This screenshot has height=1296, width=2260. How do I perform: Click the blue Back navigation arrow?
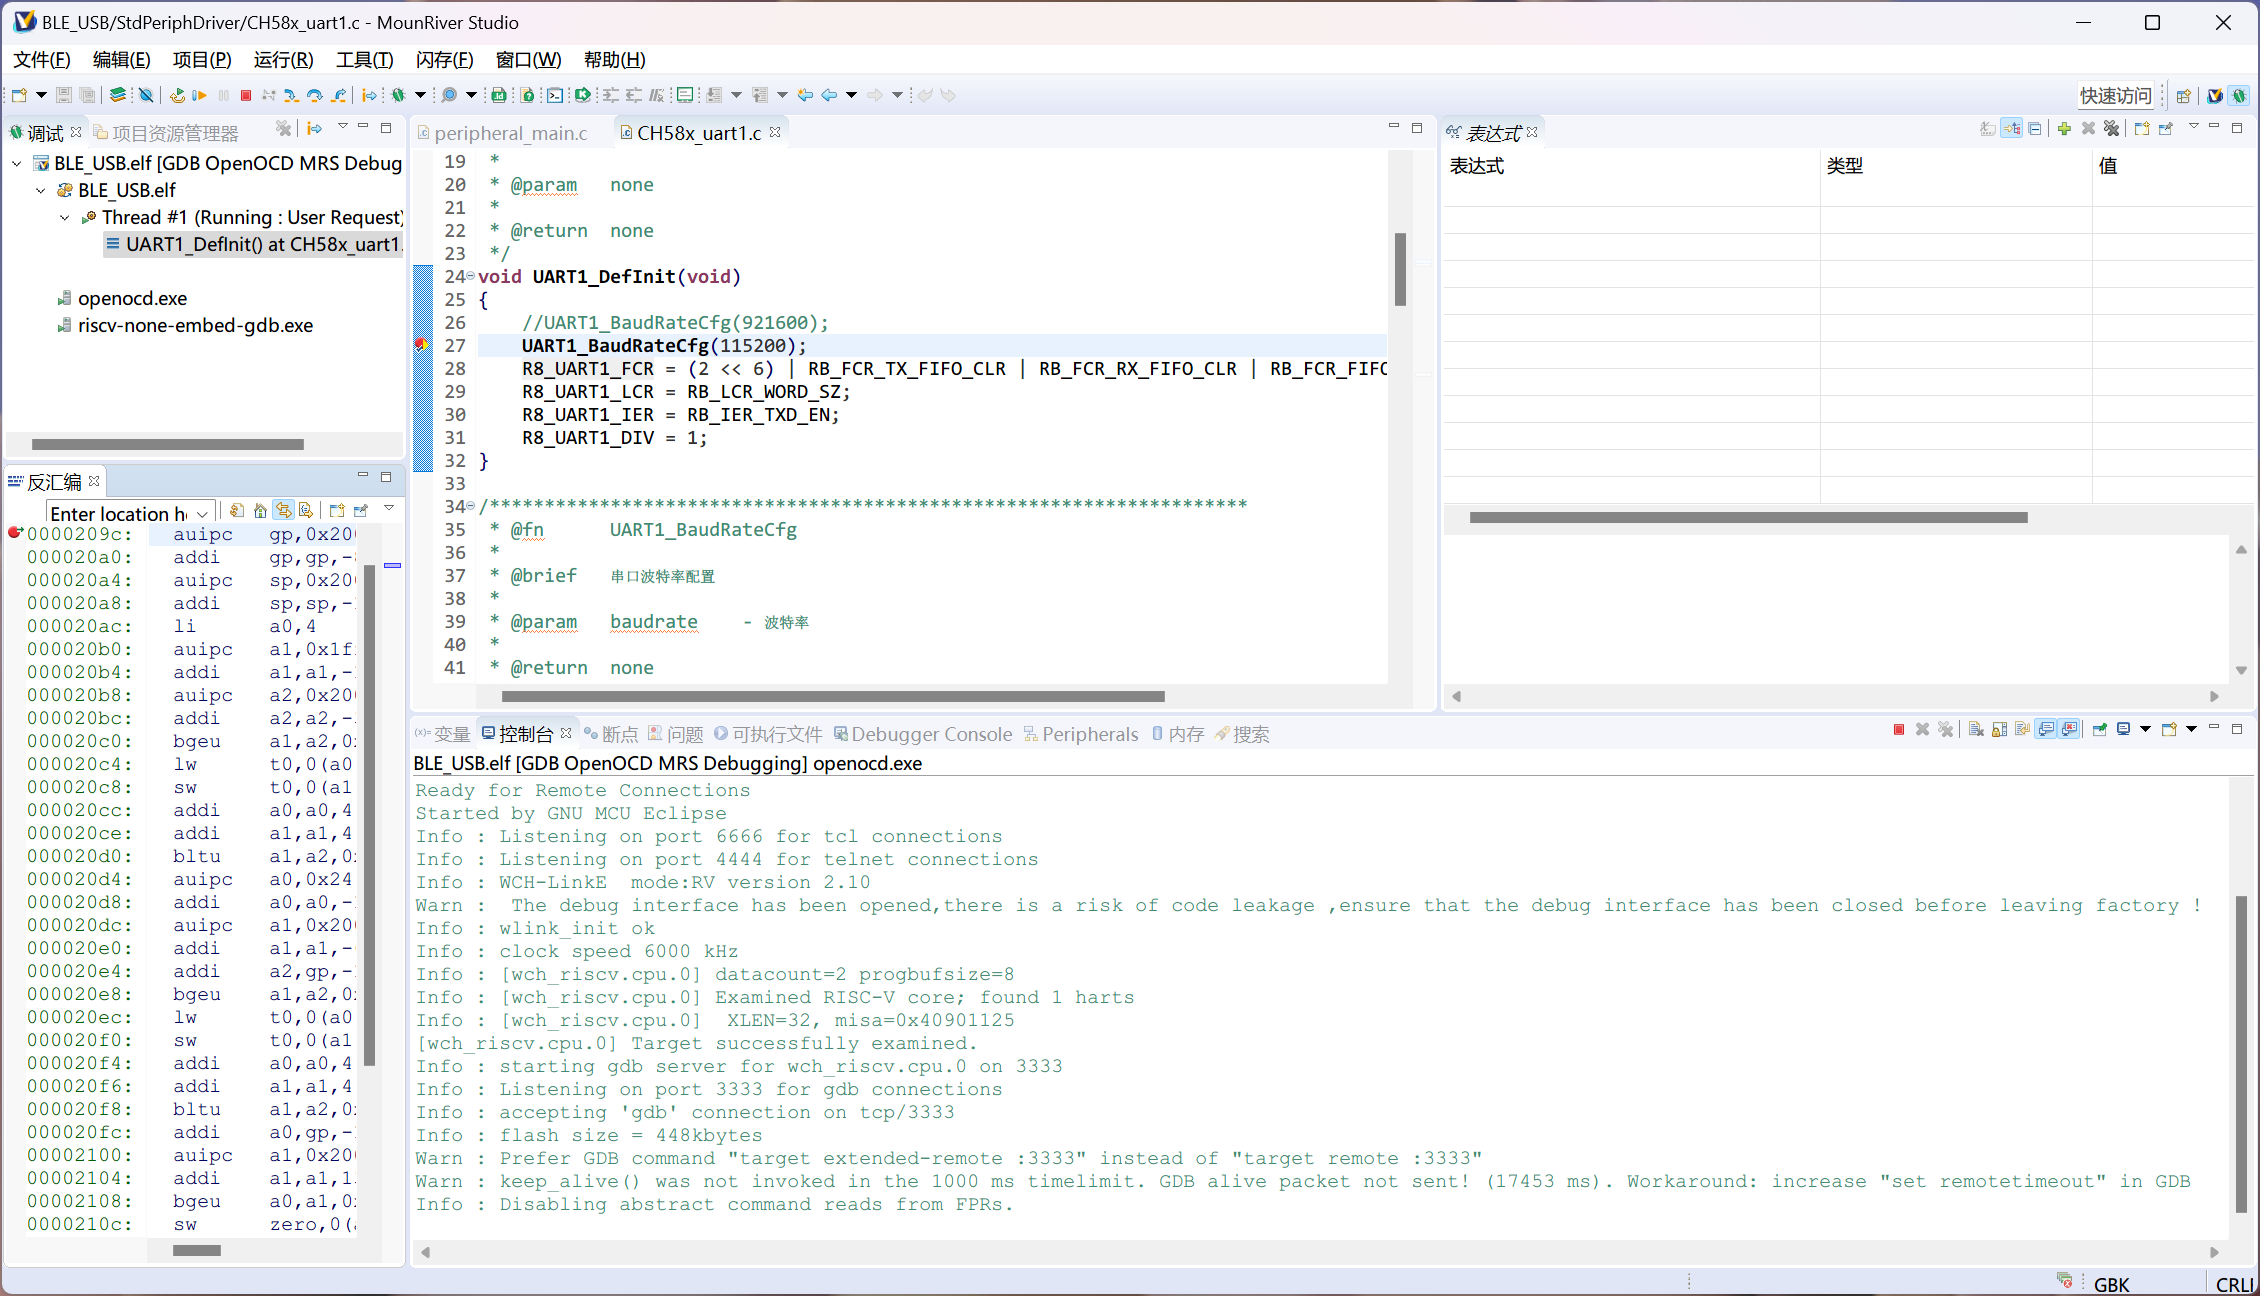pos(829,95)
